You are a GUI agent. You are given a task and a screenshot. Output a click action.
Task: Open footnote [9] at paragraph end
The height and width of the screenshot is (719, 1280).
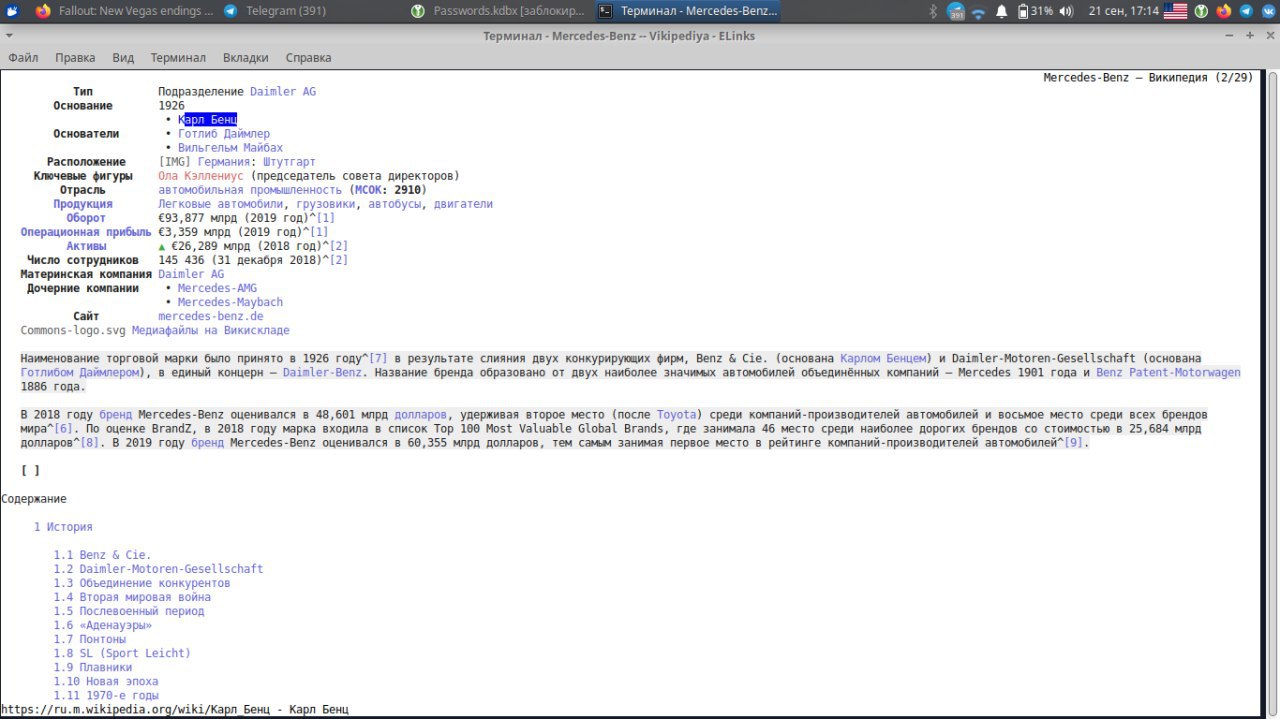1073,441
